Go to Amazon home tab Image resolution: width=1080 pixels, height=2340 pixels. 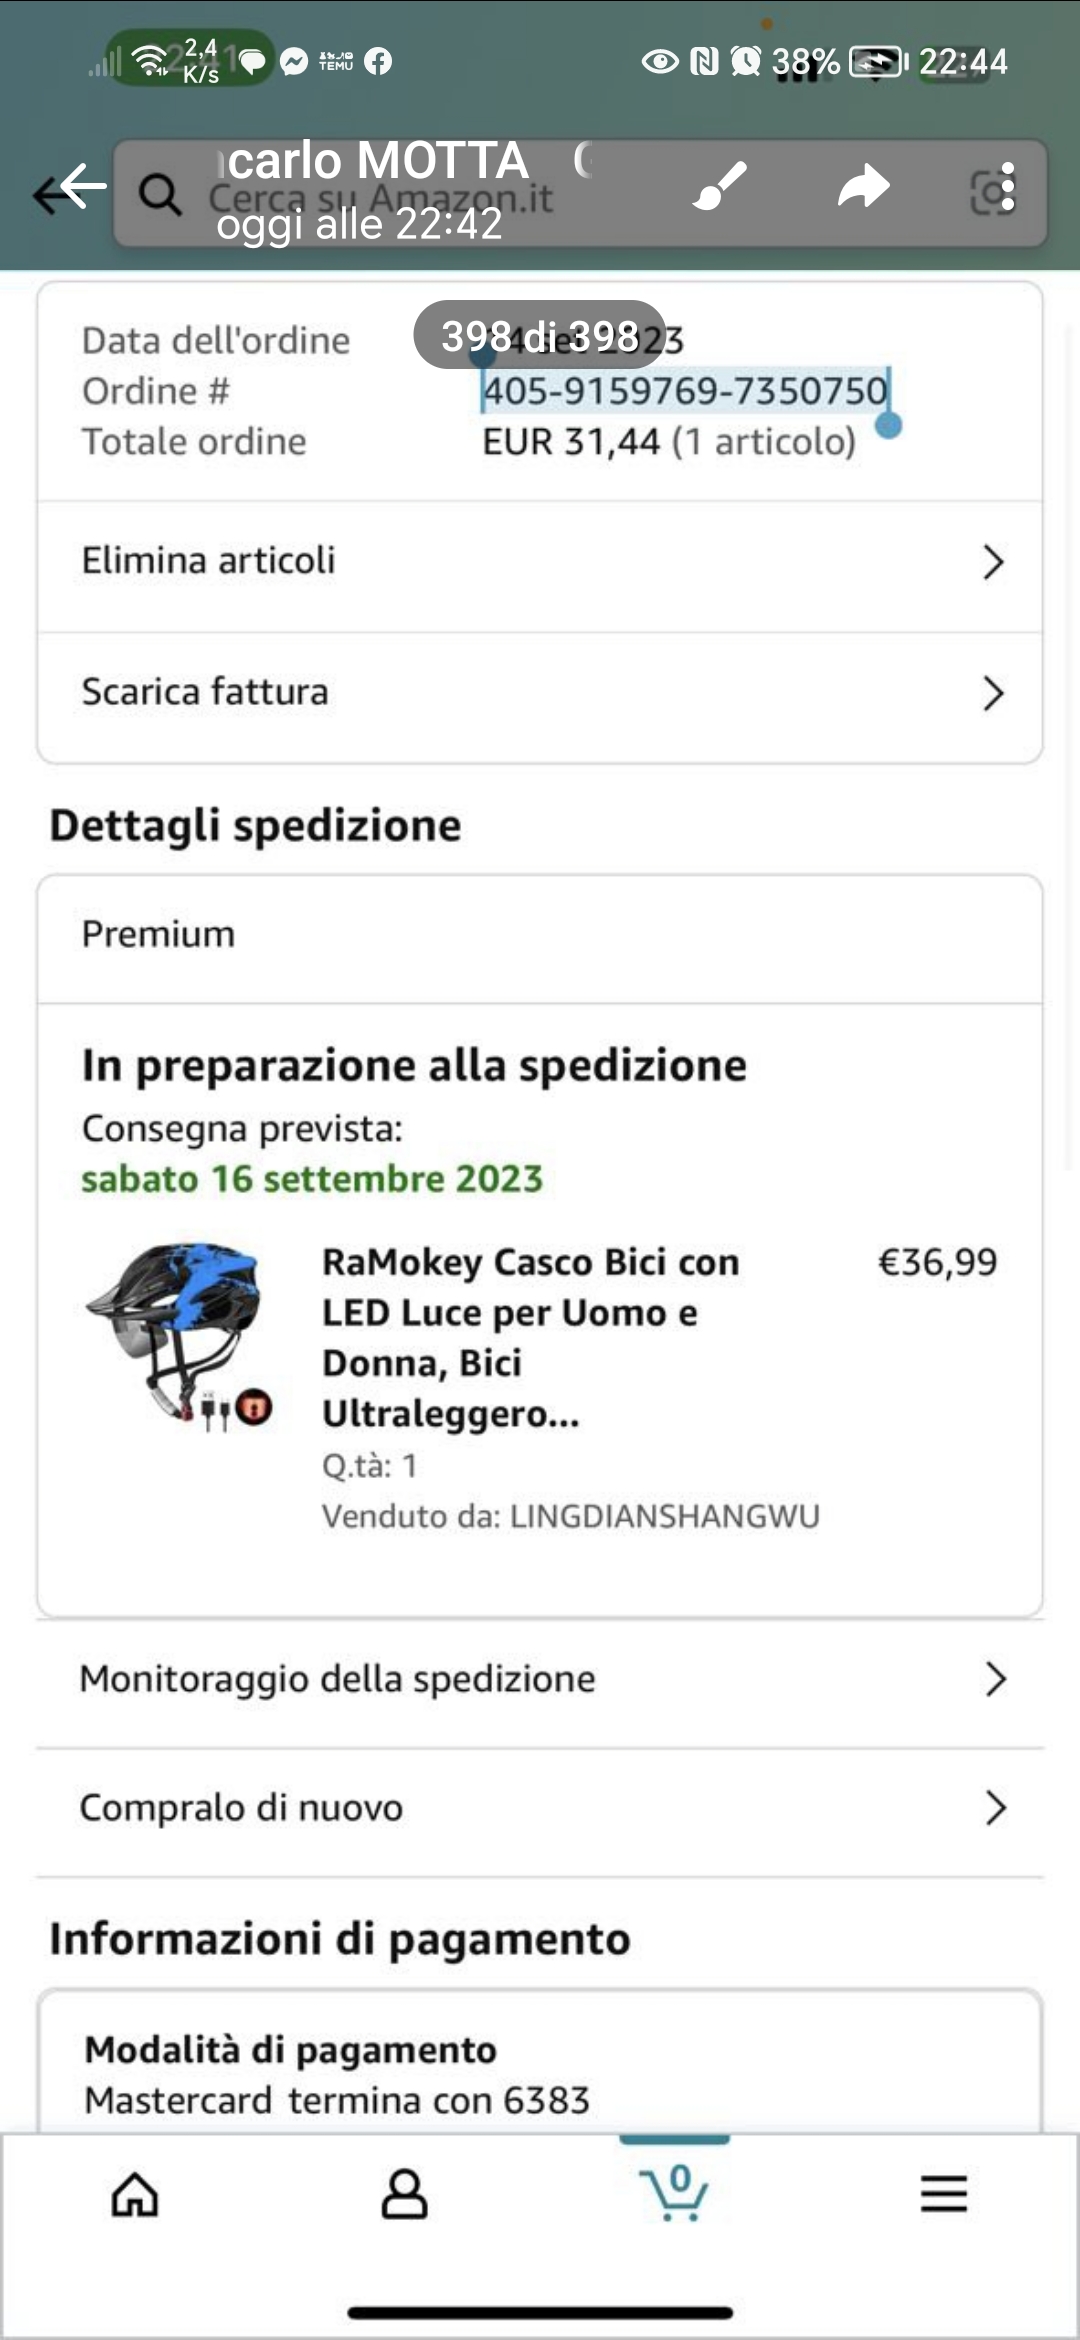coord(135,2195)
